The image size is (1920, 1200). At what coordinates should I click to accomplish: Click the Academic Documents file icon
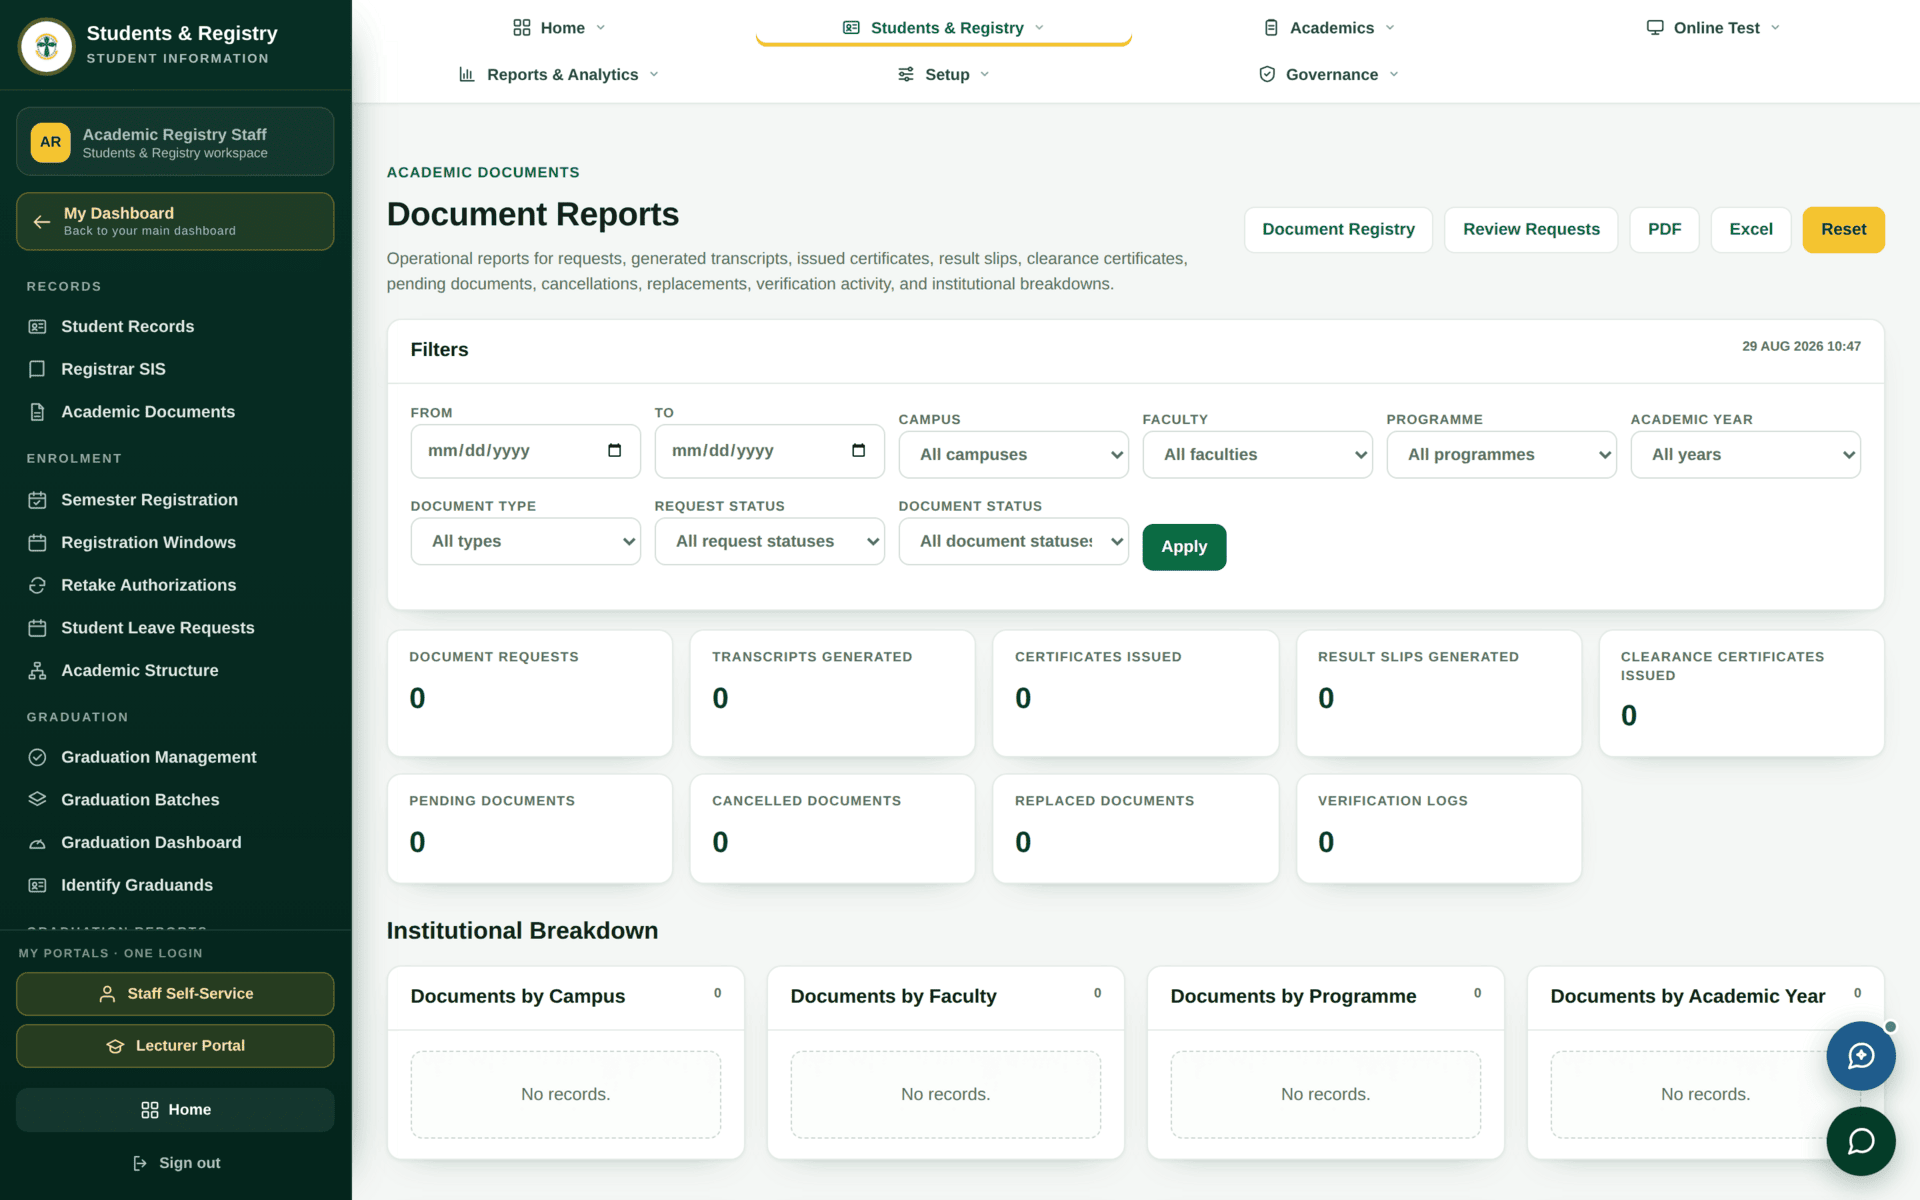[37, 412]
